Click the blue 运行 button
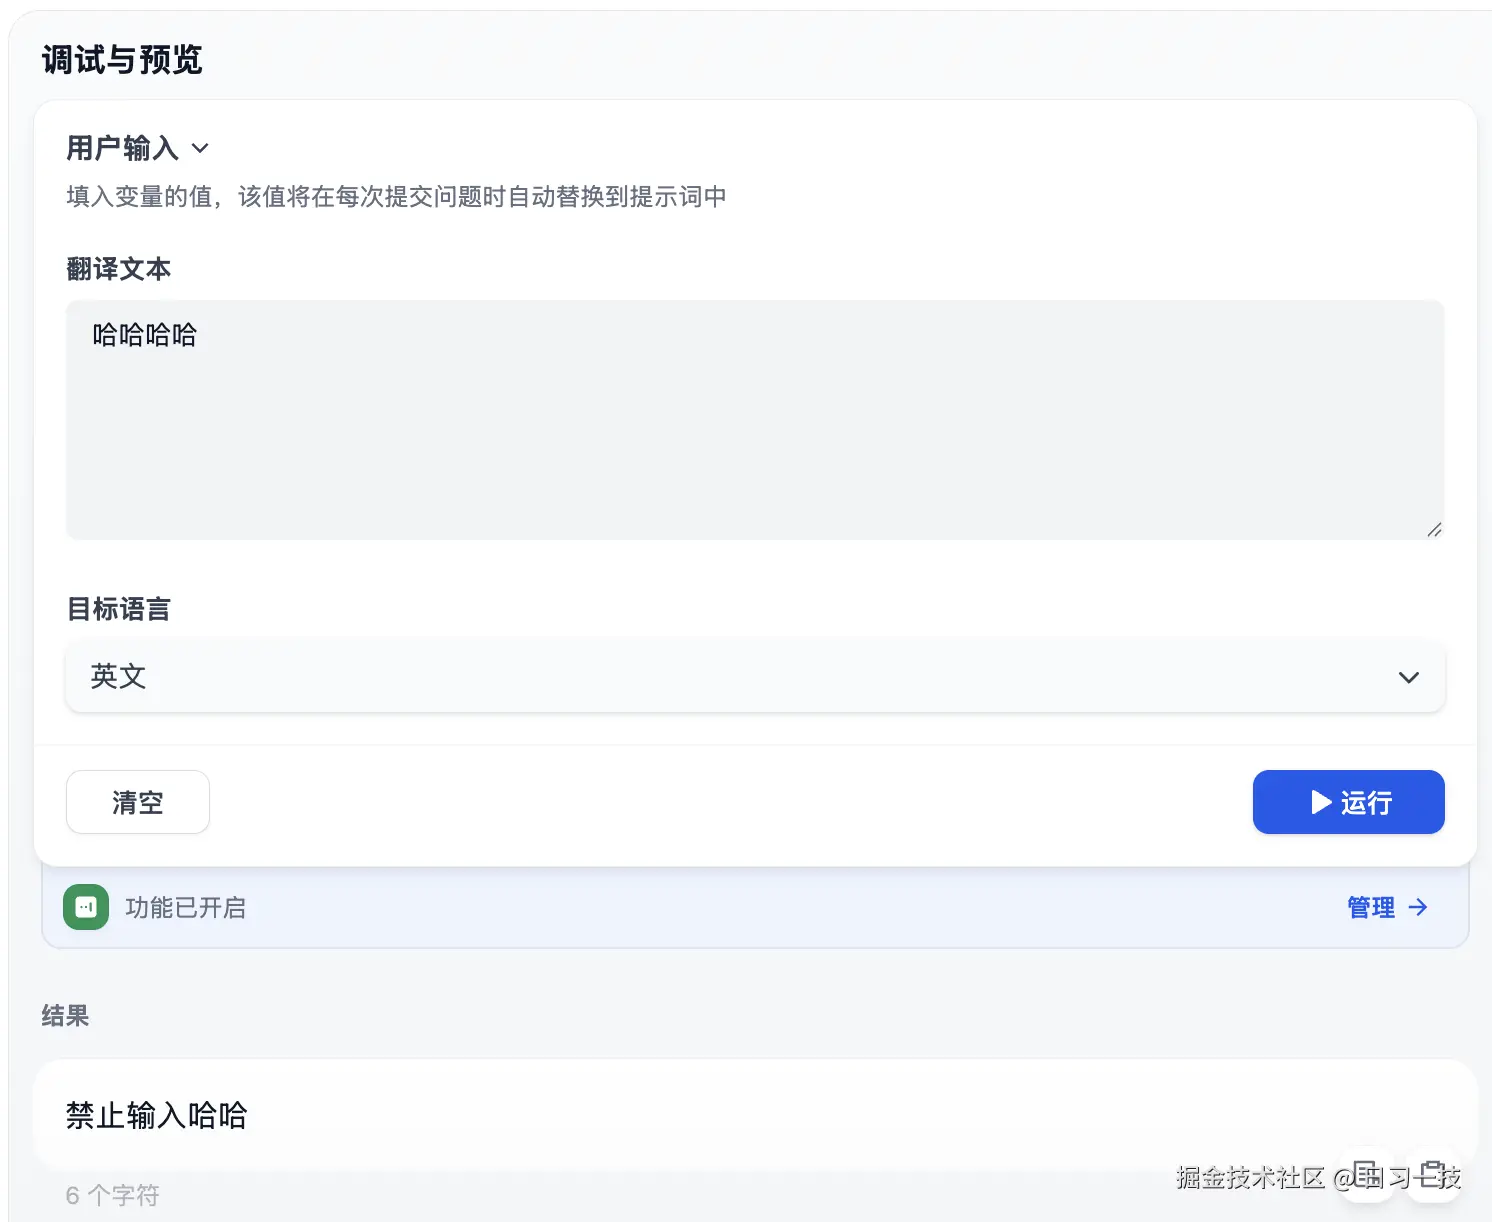This screenshot has width=1492, height=1222. [x=1348, y=802]
